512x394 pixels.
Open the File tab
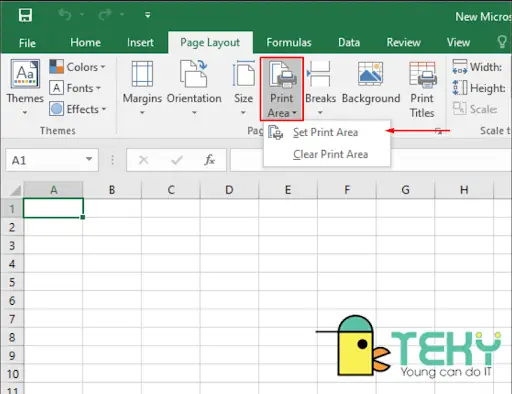click(27, 43)
